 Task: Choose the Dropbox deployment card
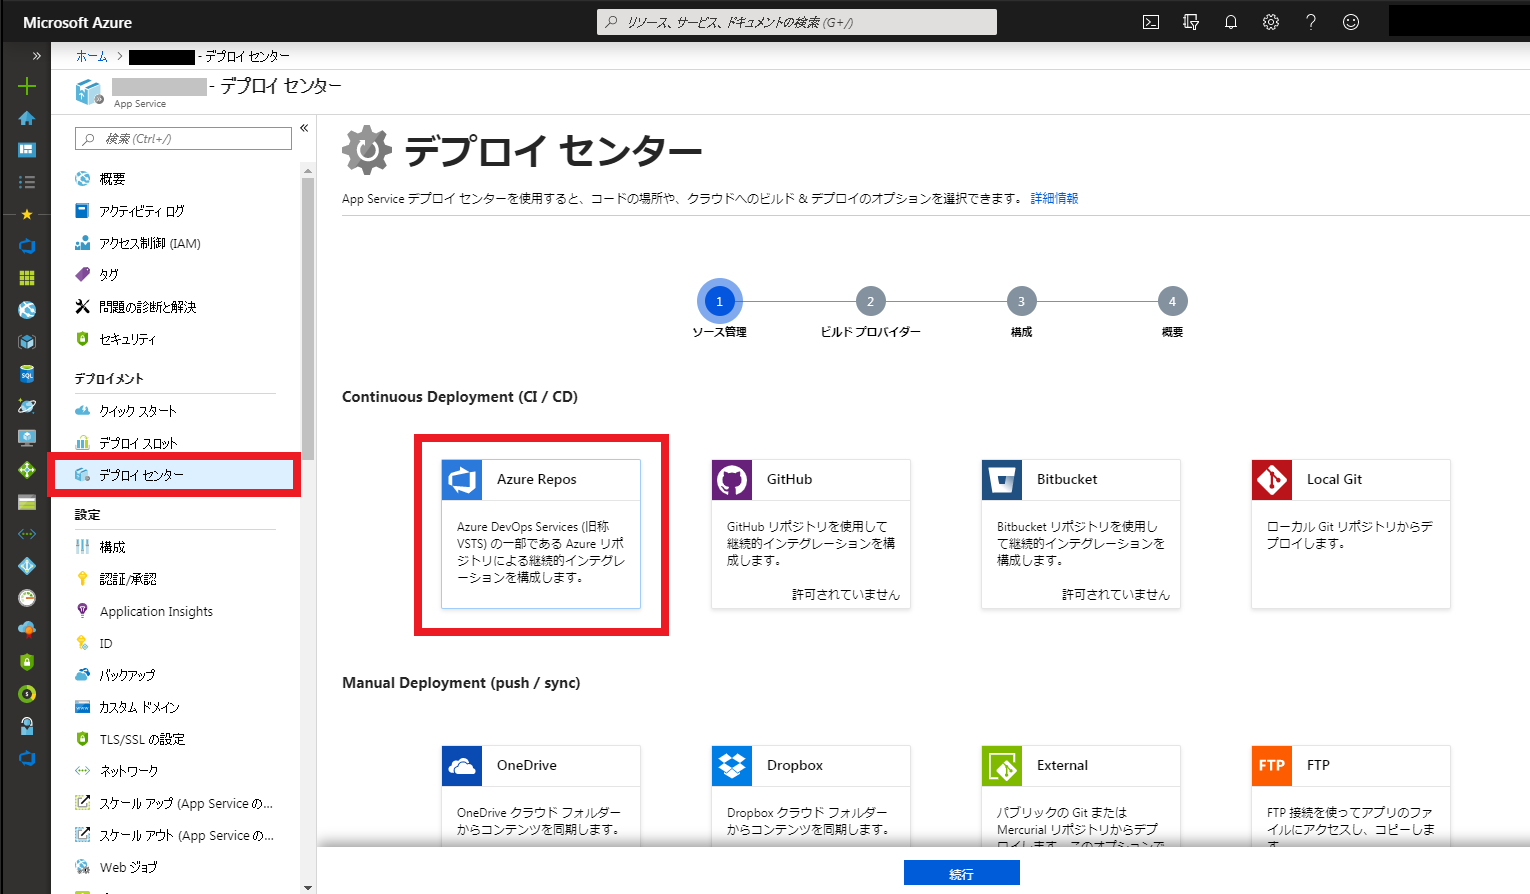point(811,796)
